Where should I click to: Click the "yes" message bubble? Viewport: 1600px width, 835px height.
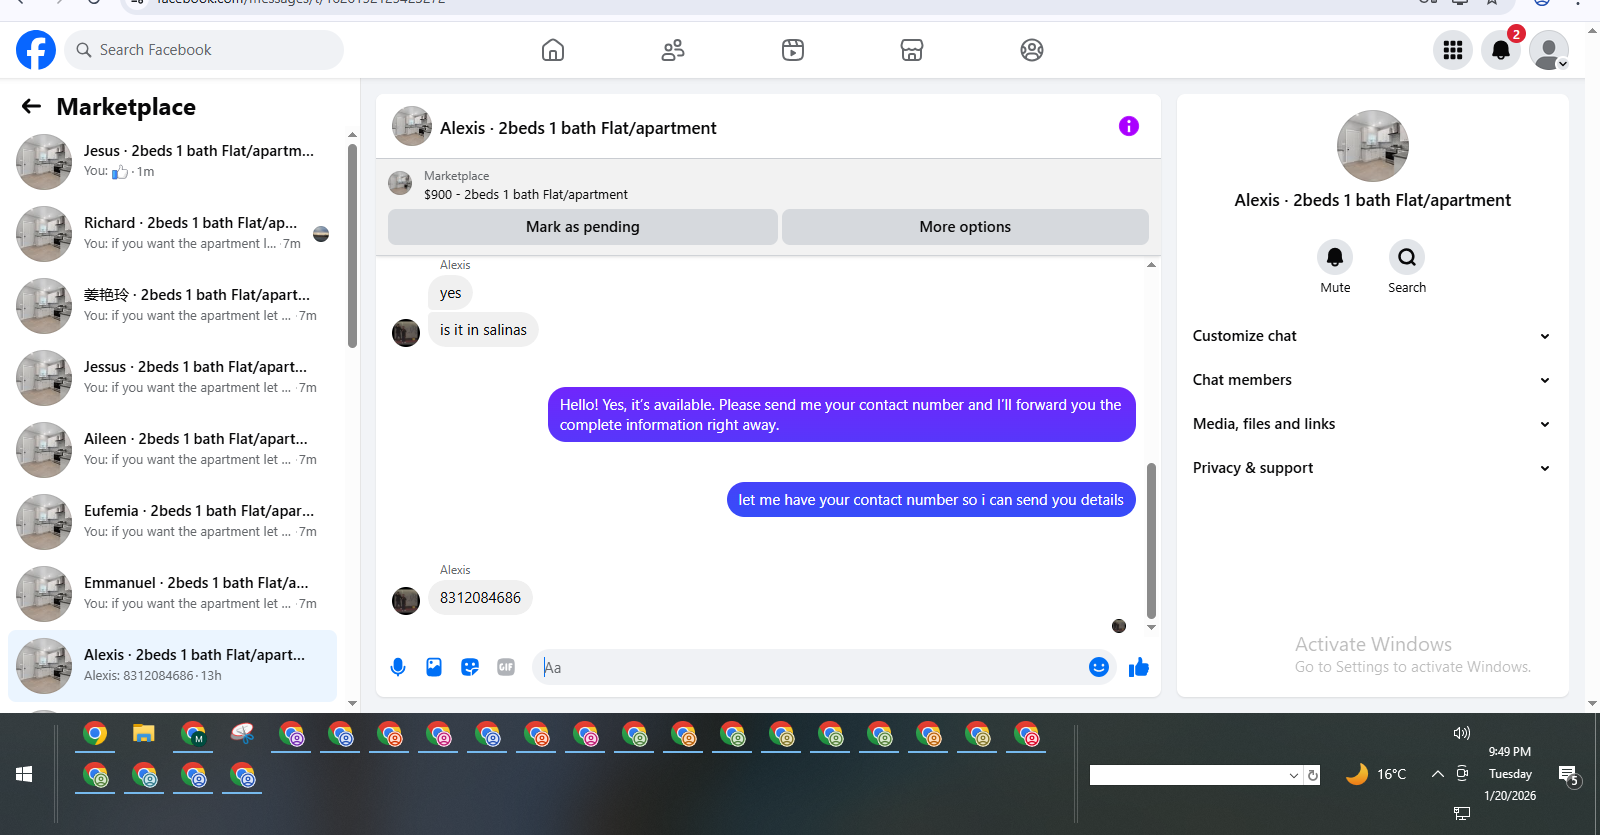tap(450, 293)
